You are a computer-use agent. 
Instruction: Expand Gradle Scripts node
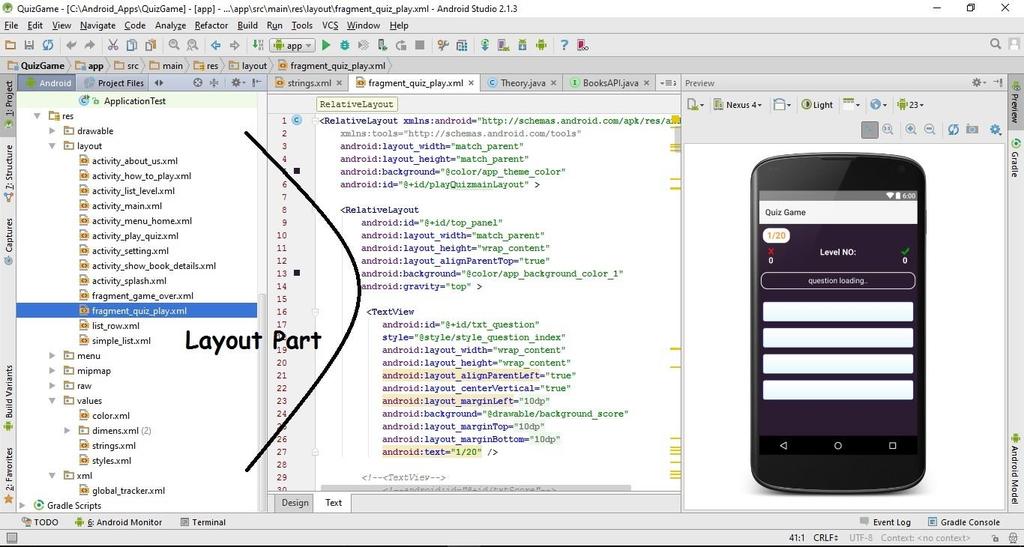point(23,506)
